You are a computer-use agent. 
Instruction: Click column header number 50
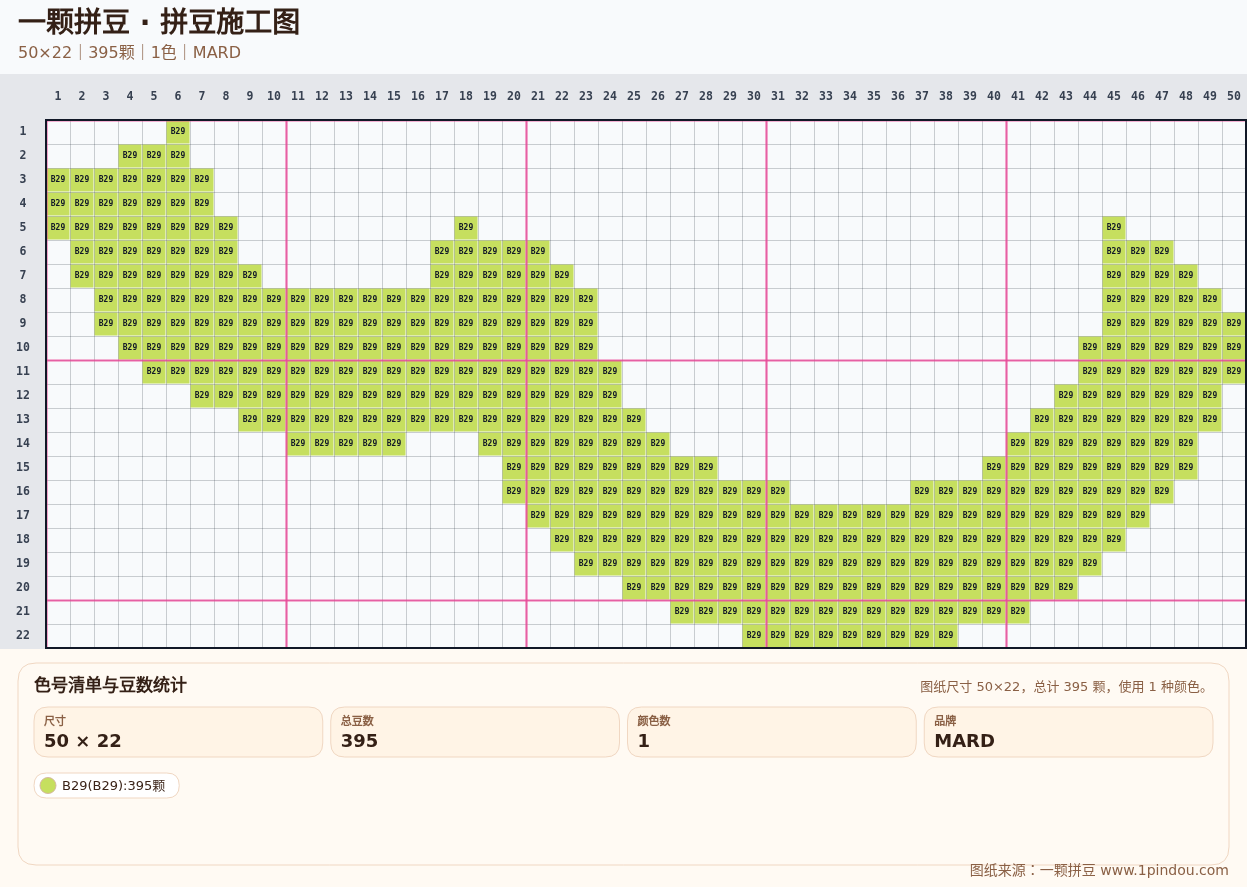1234,96
